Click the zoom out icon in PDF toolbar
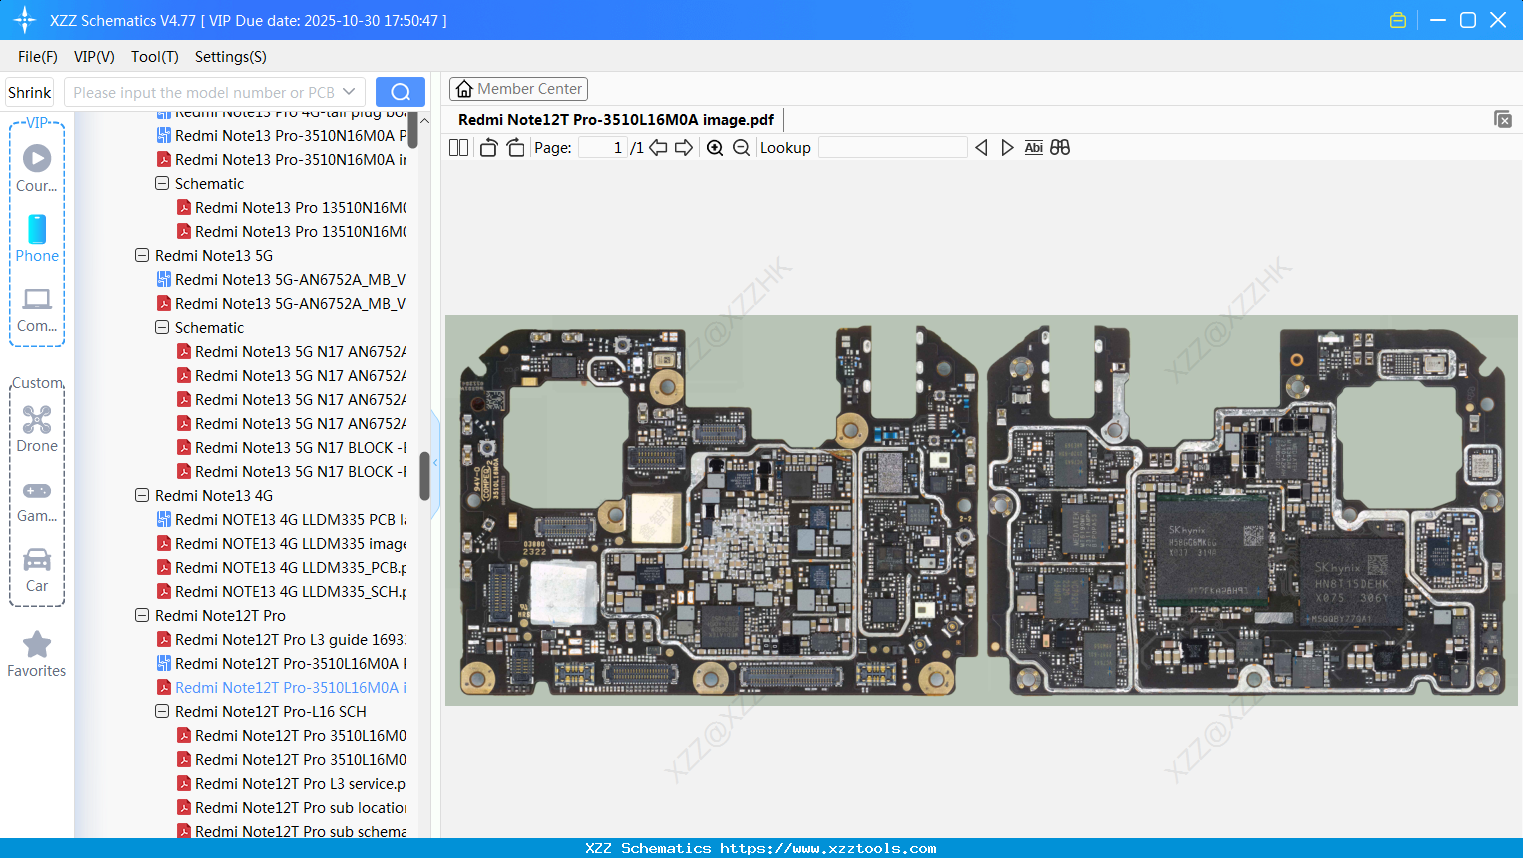This screenshot has width=1523, height=858. (x=741, y=147)
